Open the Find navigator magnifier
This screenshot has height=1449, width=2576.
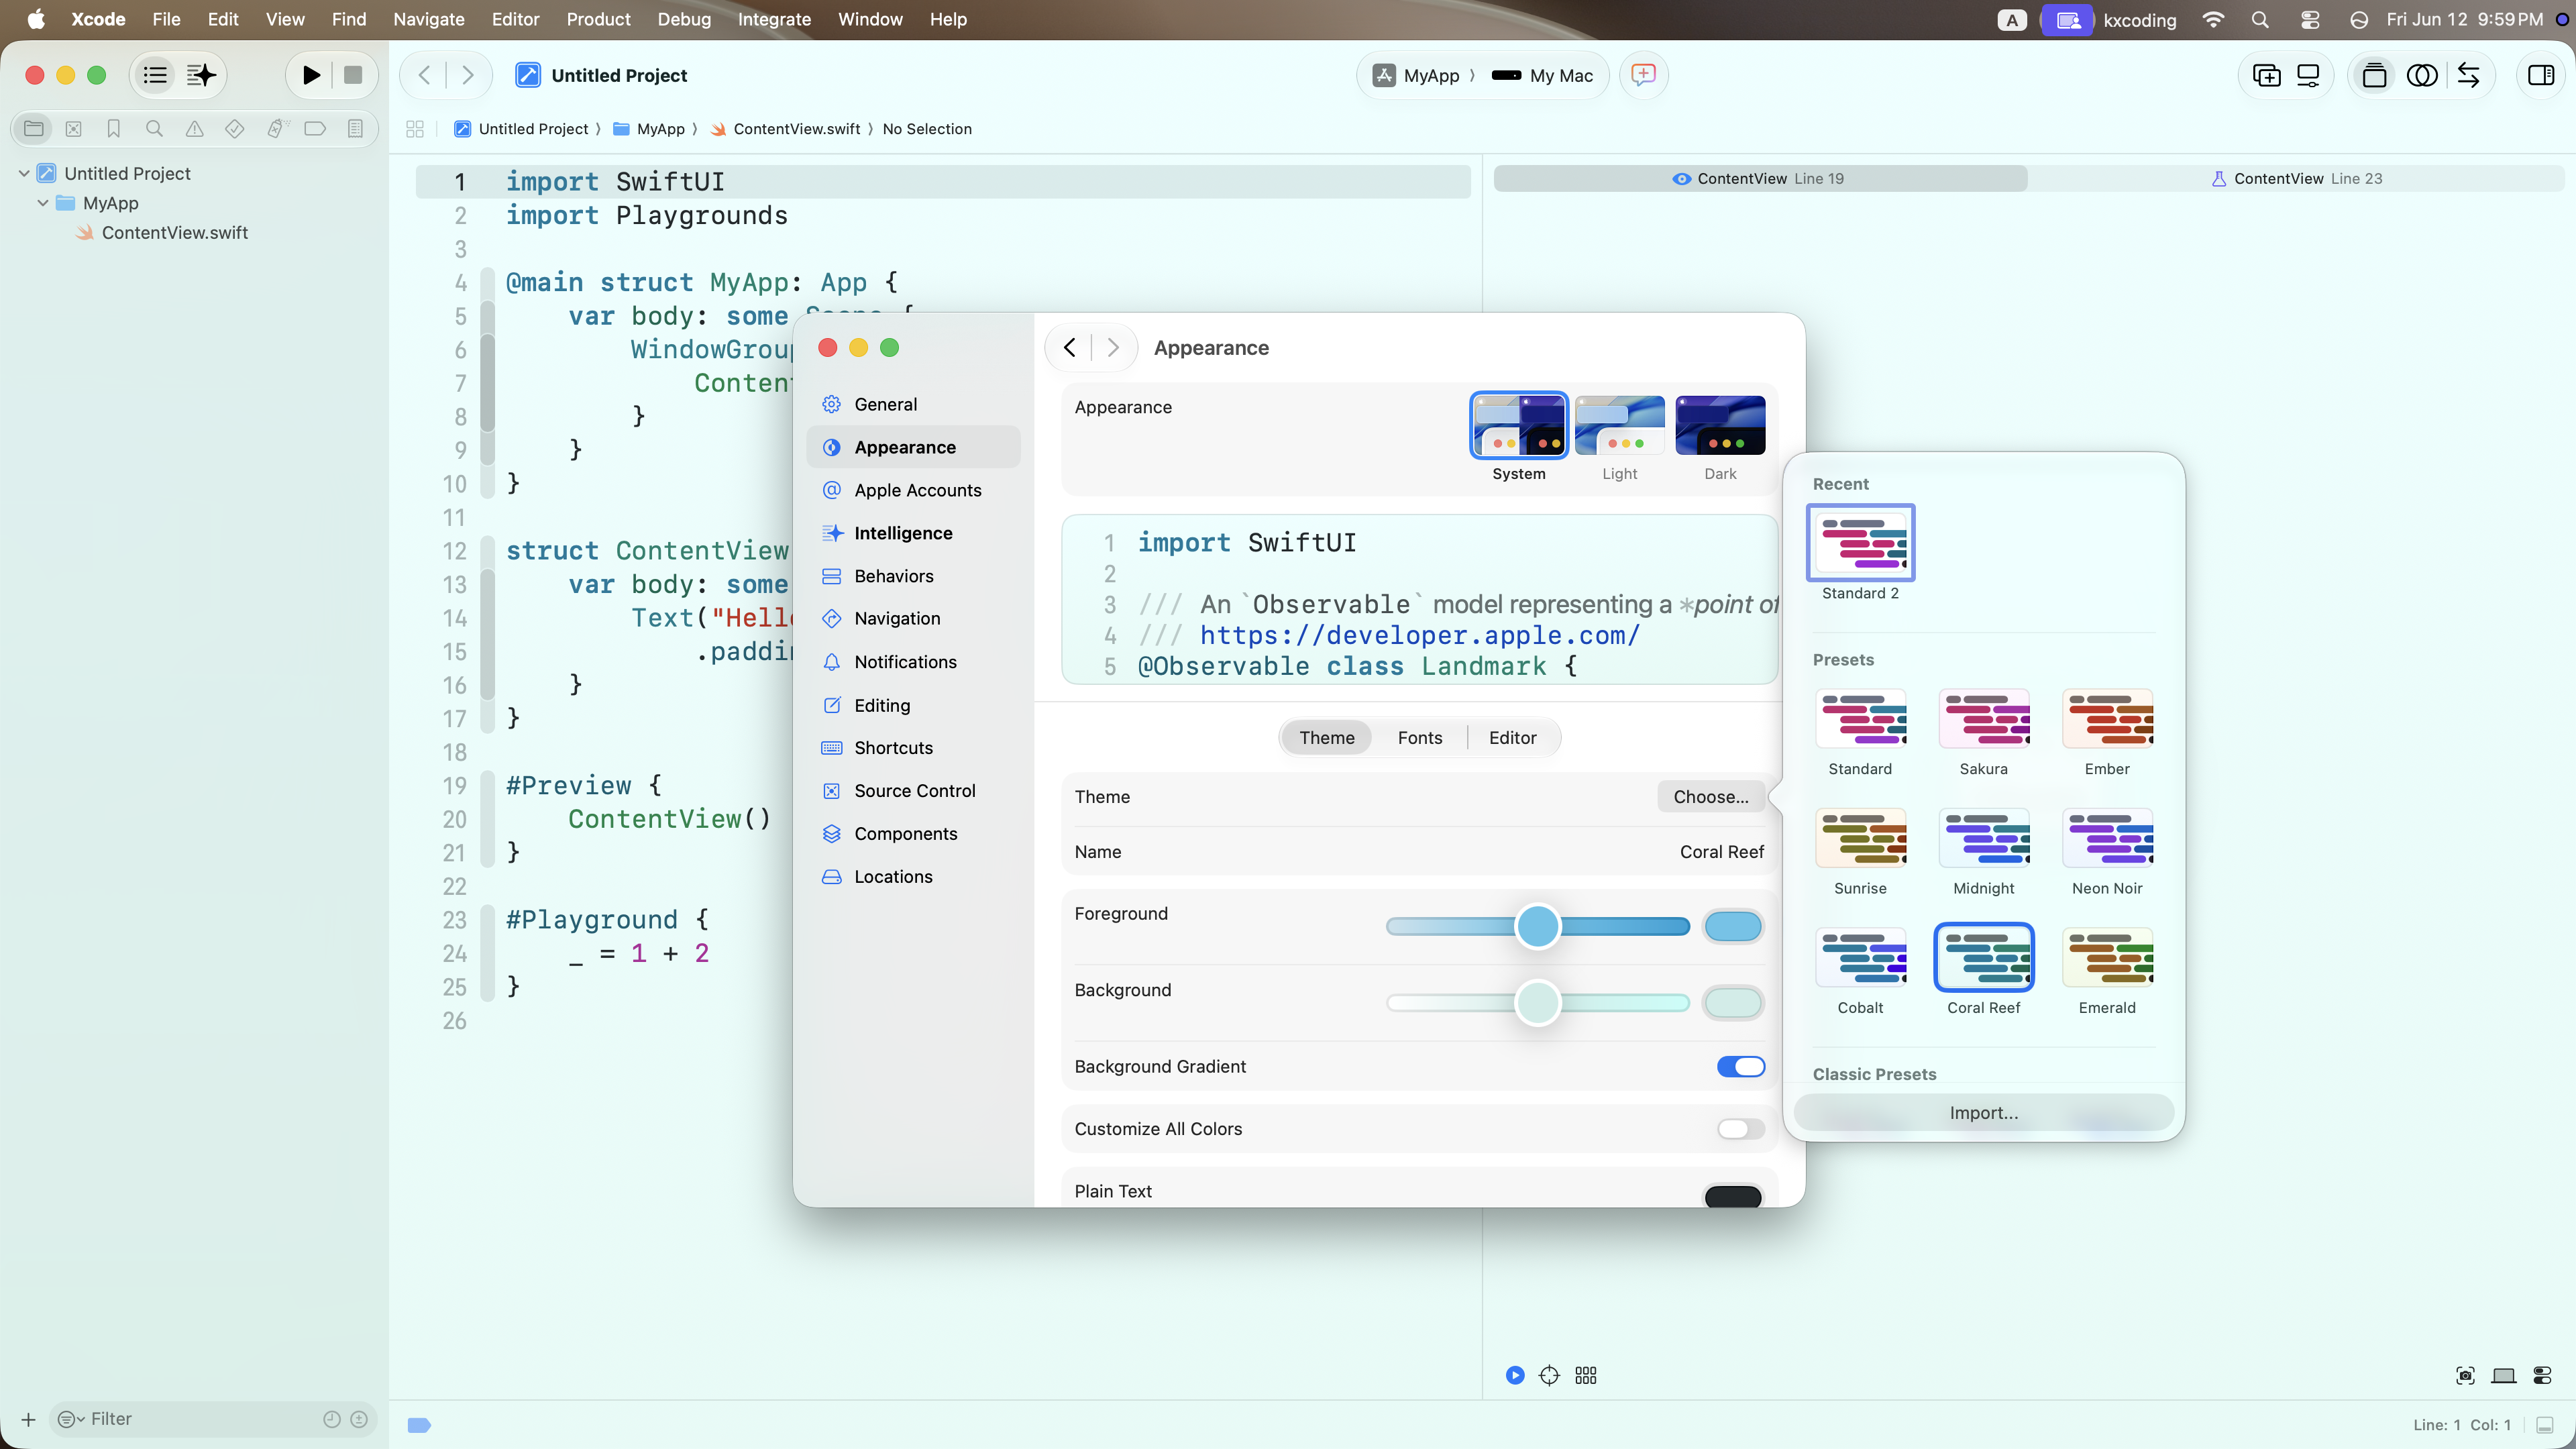154,128
